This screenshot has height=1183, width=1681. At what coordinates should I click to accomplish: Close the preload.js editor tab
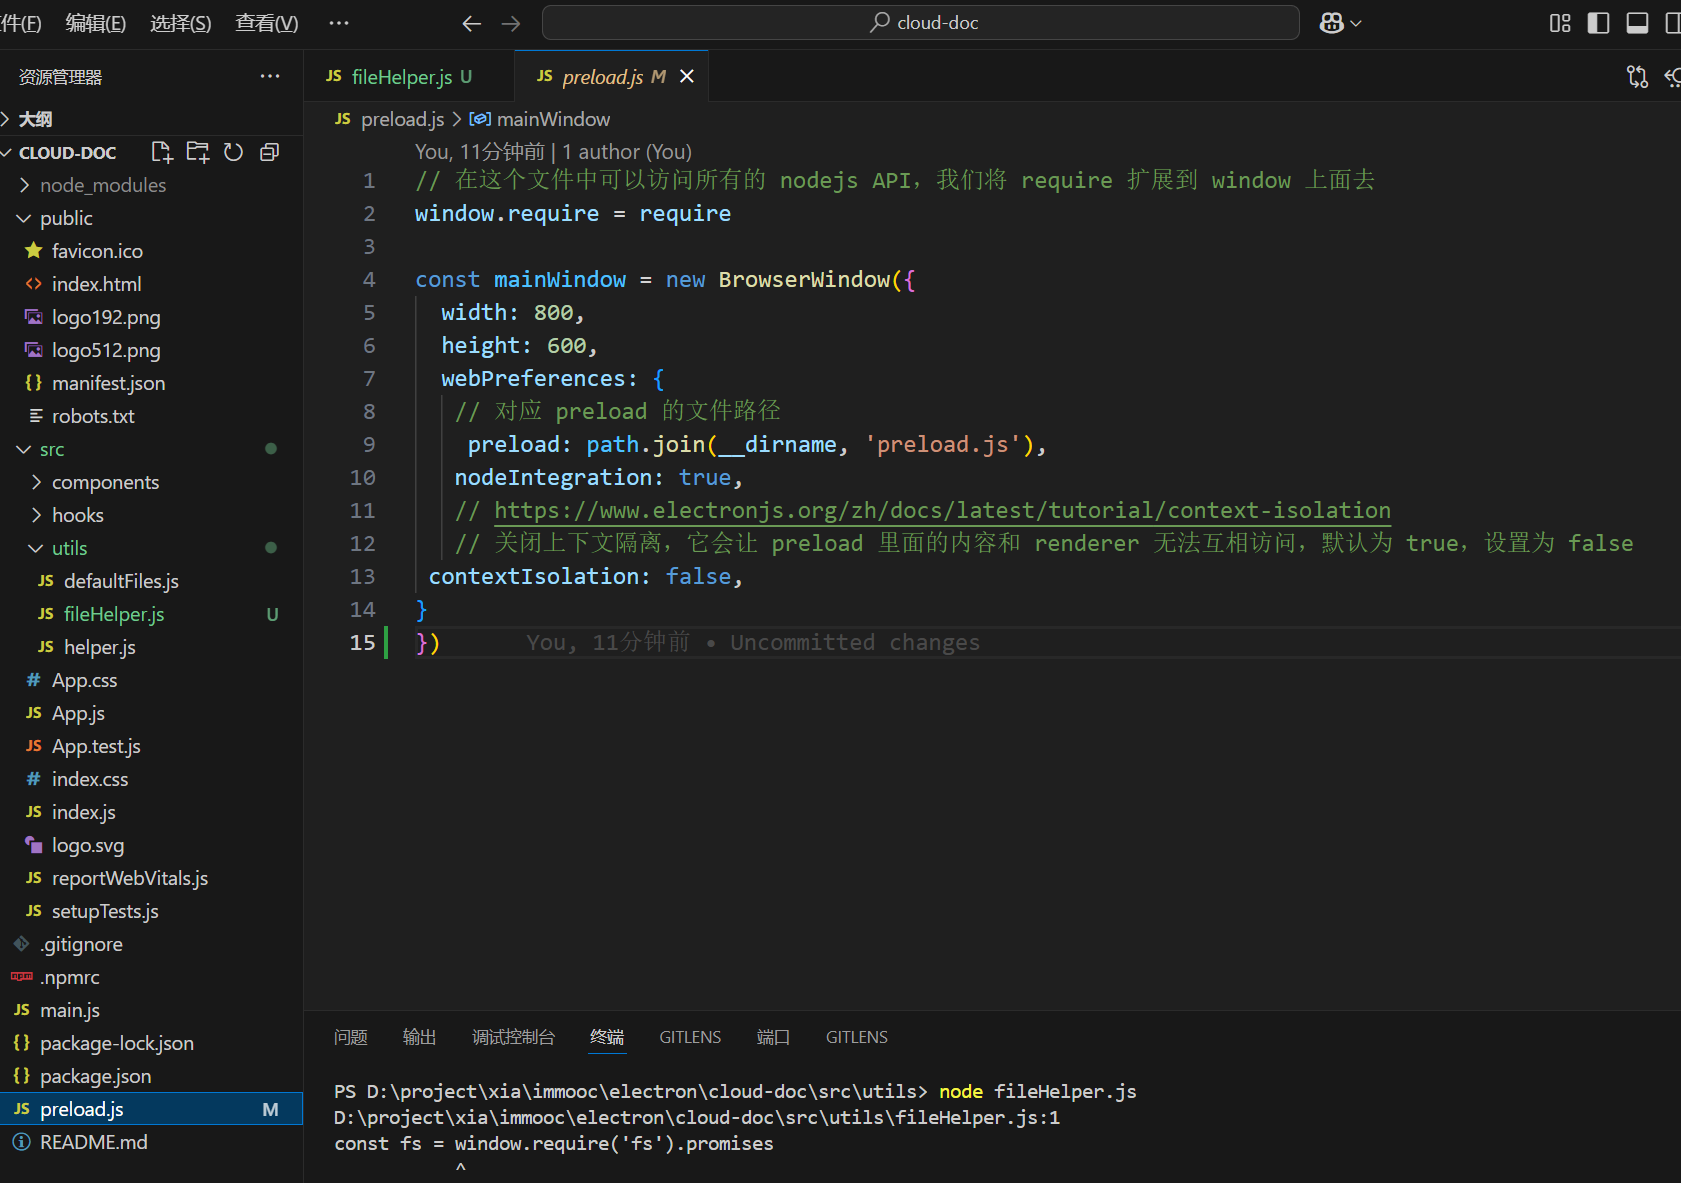(687, 76)
